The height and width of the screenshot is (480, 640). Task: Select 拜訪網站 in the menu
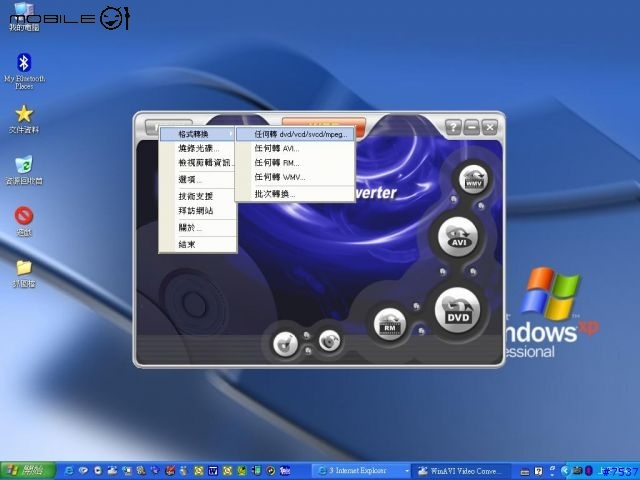[x=198, y=211]
